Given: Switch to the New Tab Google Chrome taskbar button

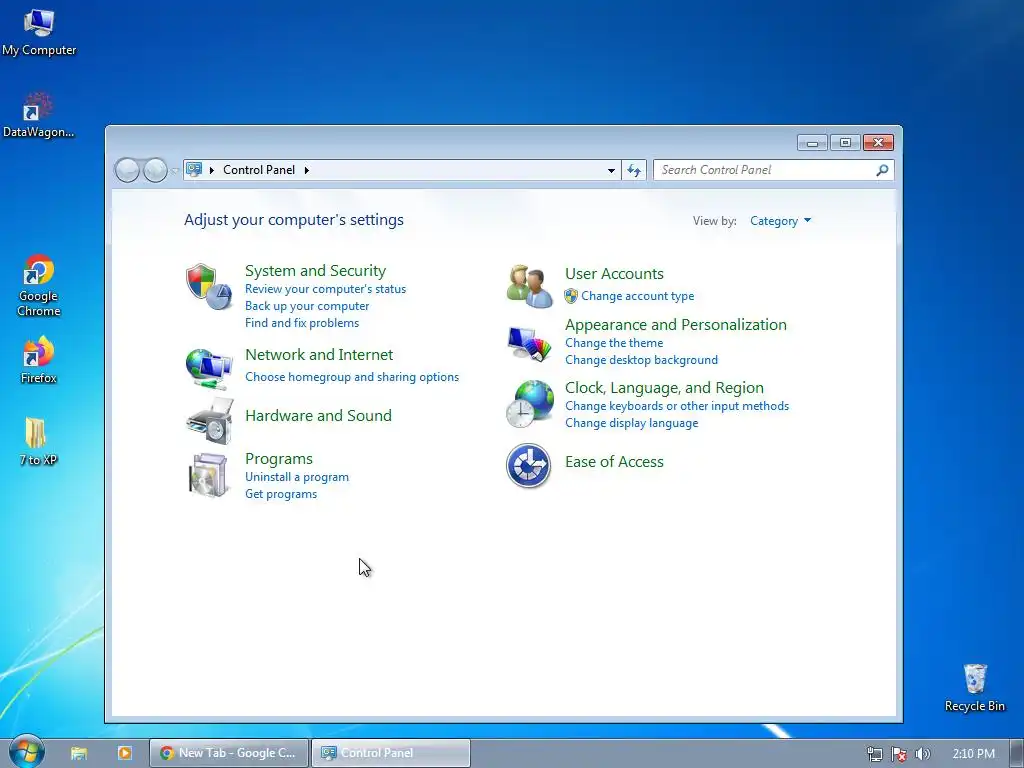Looking at the screenshot, I should [x=229, y=753].
